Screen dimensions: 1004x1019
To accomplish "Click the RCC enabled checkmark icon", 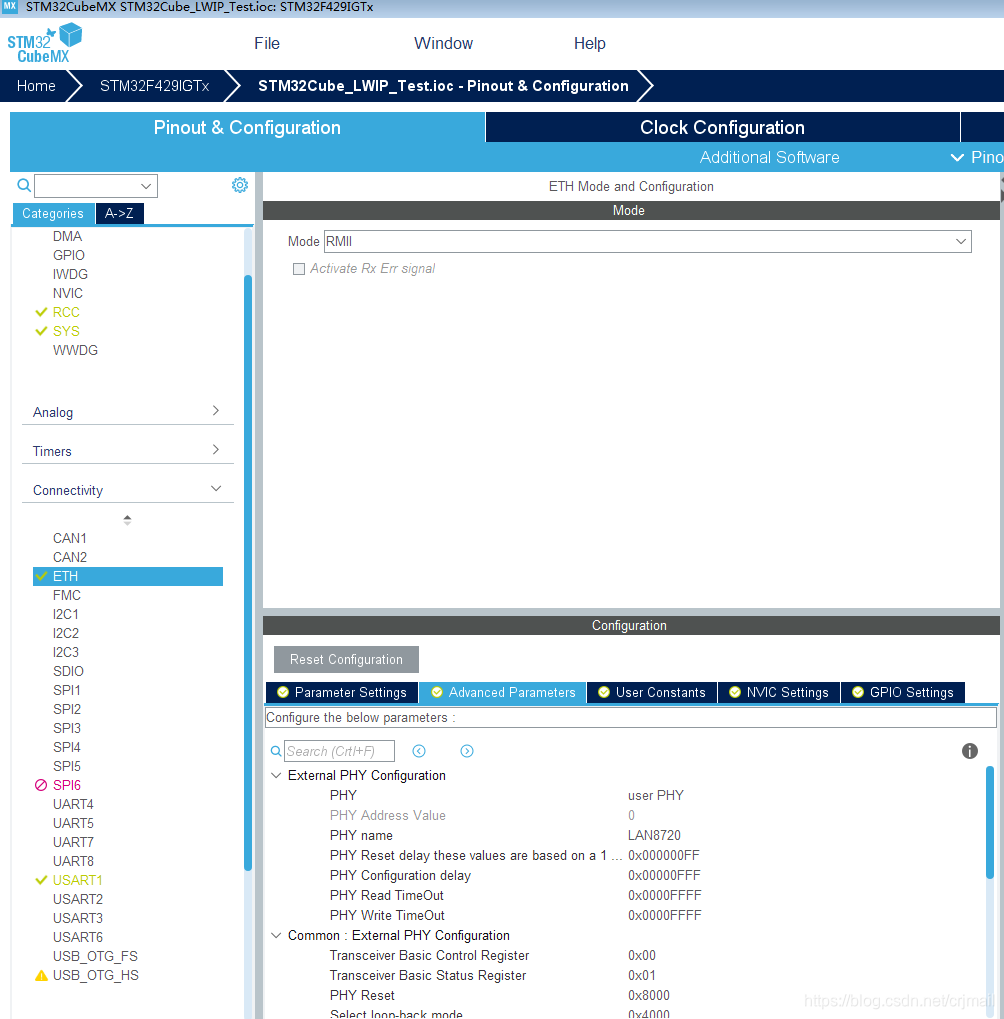I will point(42,312).
